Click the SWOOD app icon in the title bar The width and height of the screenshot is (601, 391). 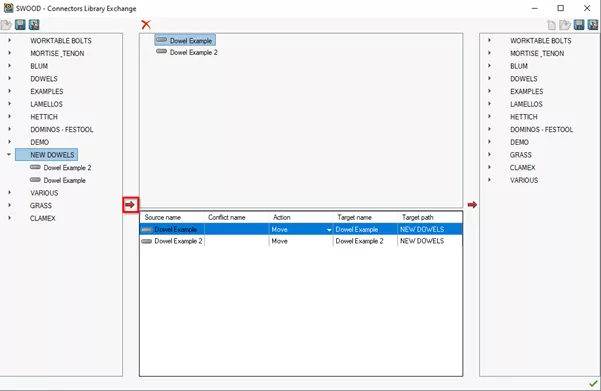8,8
